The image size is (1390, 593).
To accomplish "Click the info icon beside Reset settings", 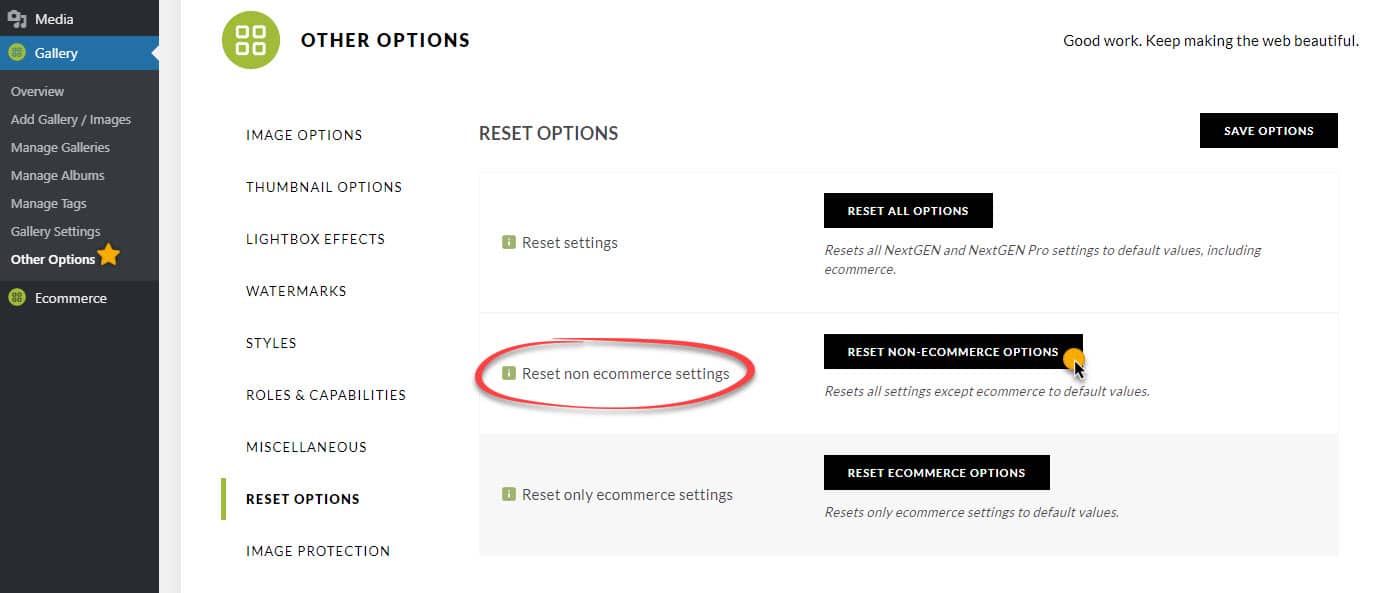I will (509, 242).
